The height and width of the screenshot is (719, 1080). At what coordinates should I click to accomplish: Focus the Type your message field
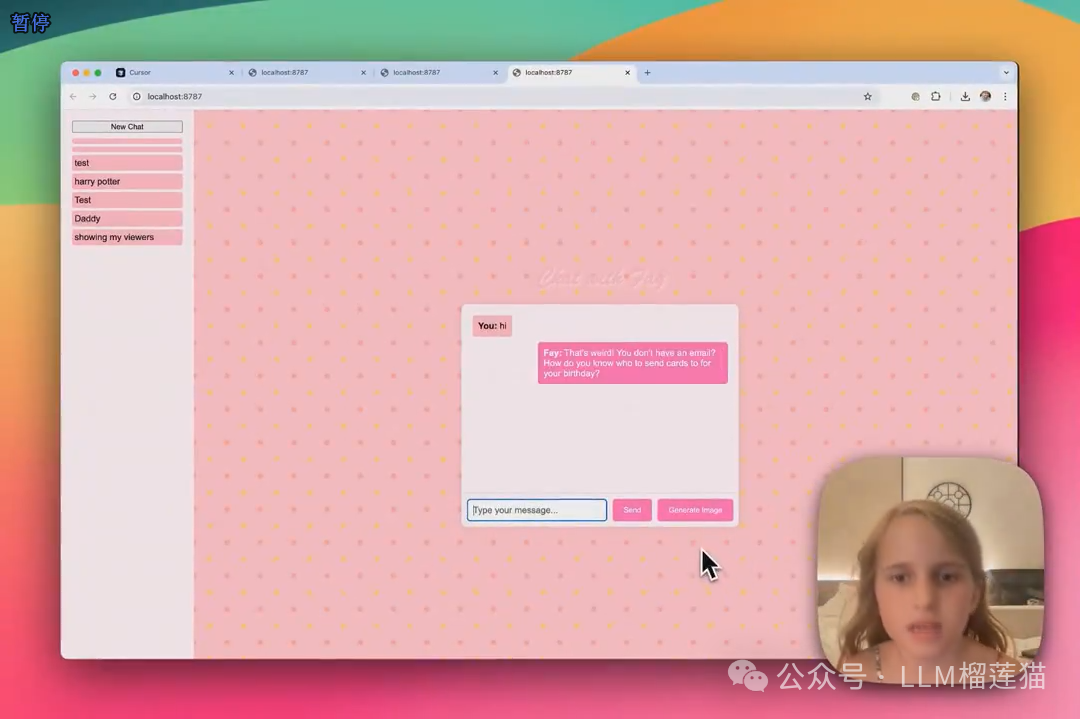pyautogui.click(x=537, y=510)
